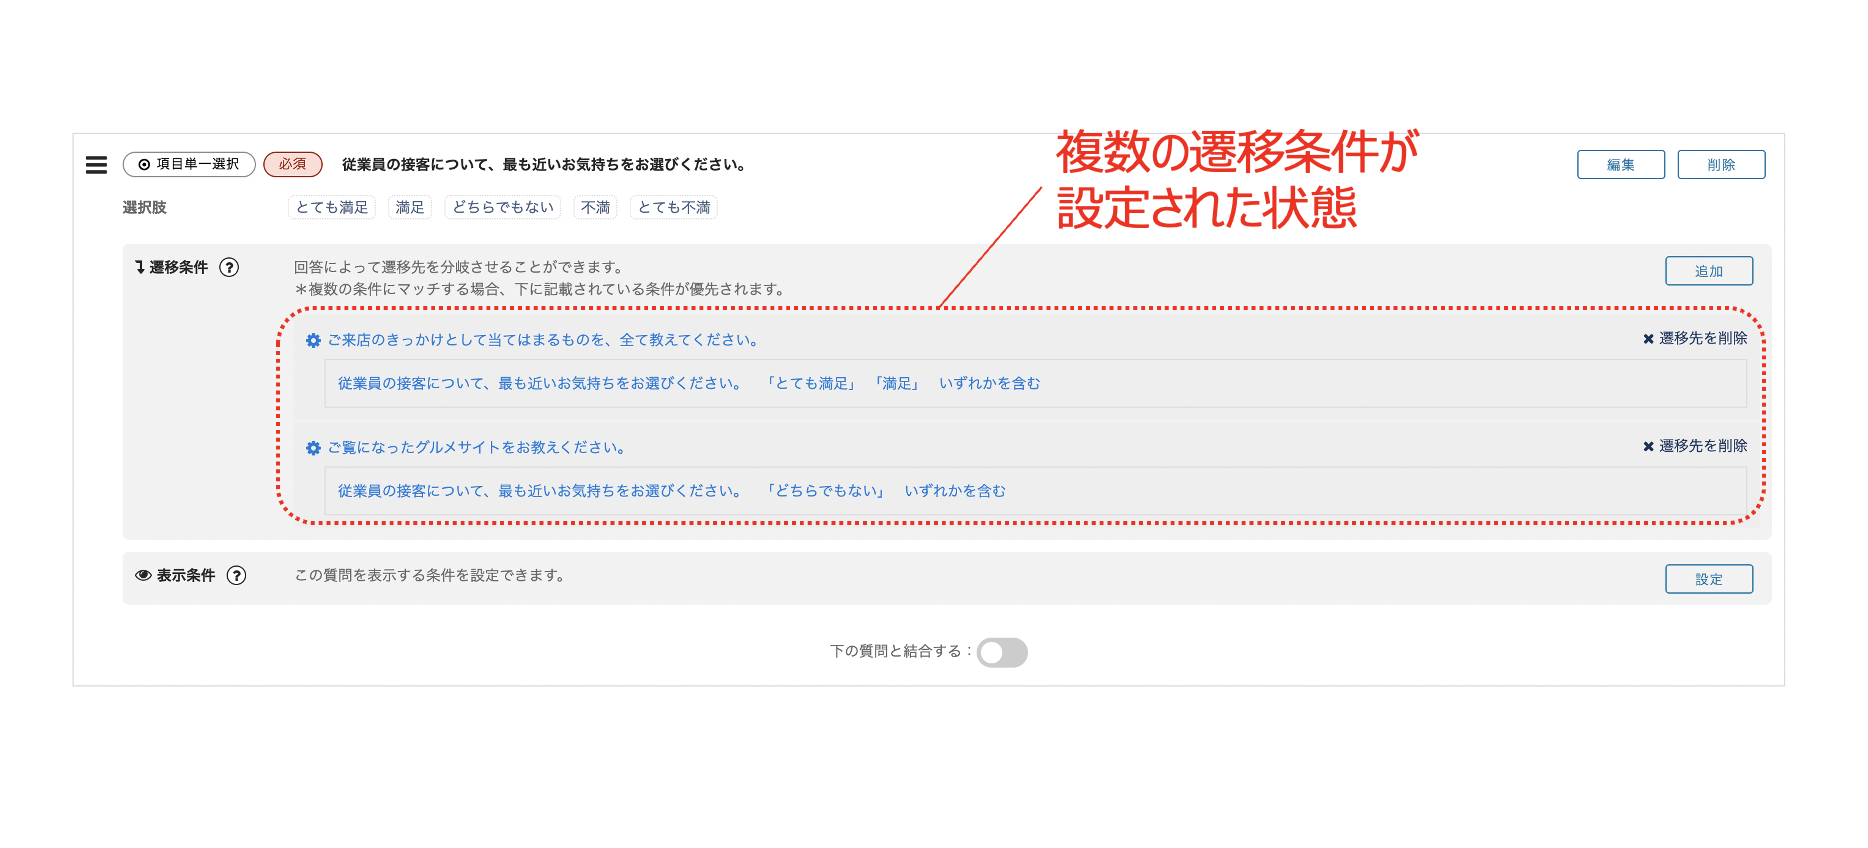Viewport: 1868px width, 848px height.
Task: Click the hamburger drag handle icon
Action: click(96, 165)
